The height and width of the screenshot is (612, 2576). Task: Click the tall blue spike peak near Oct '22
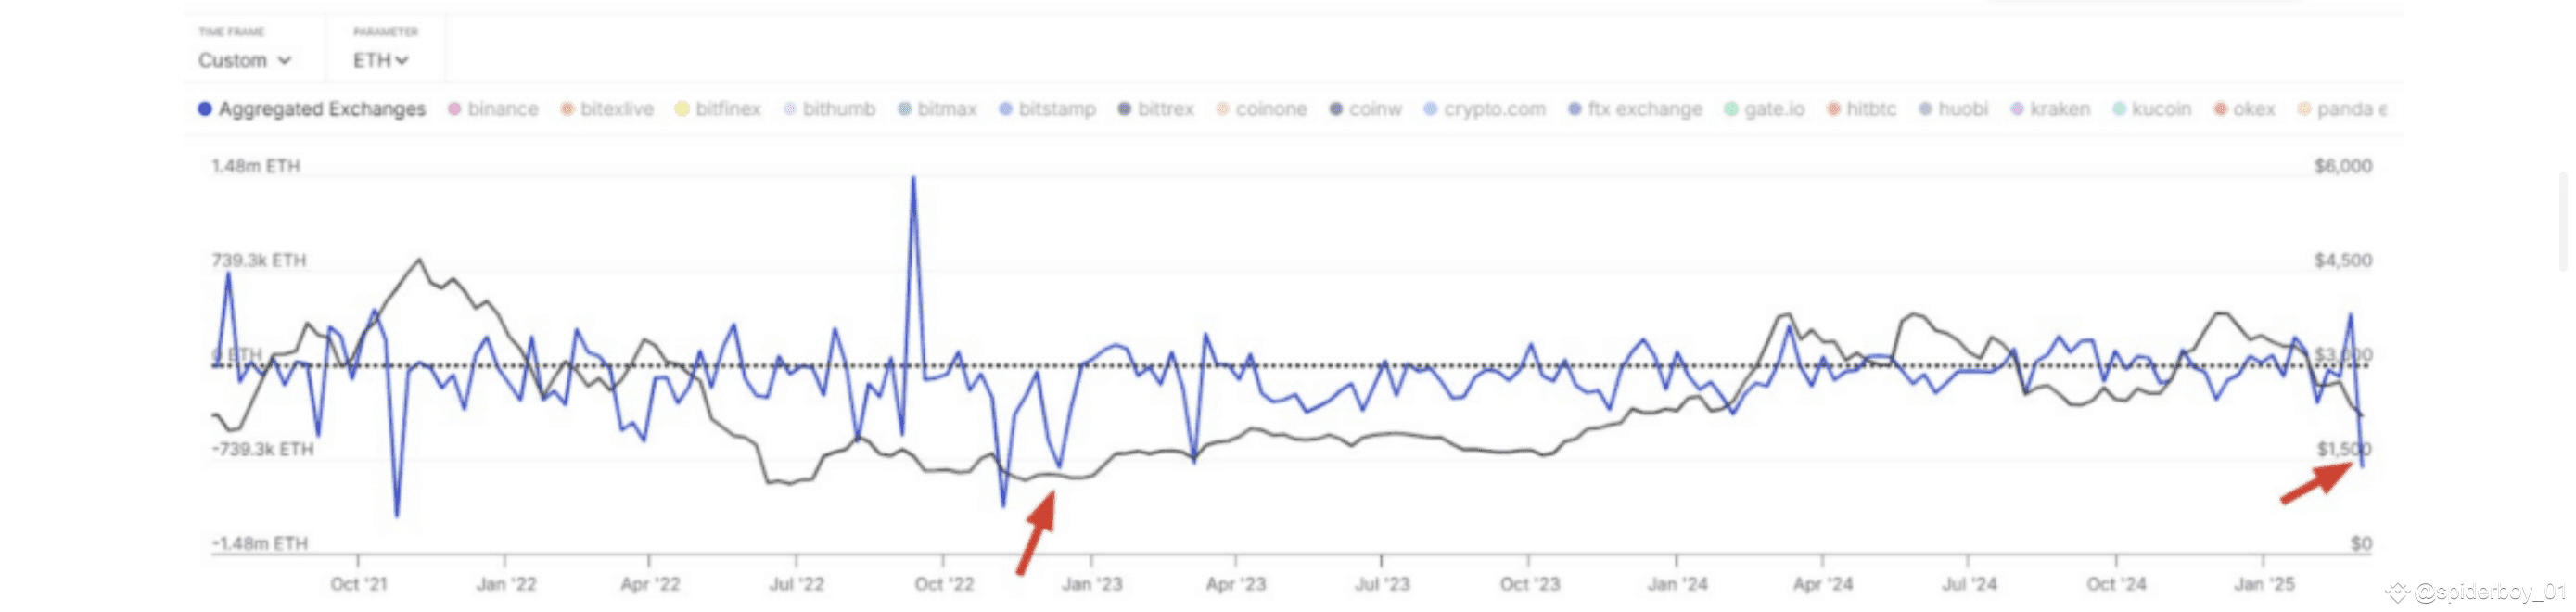[912, 178]
